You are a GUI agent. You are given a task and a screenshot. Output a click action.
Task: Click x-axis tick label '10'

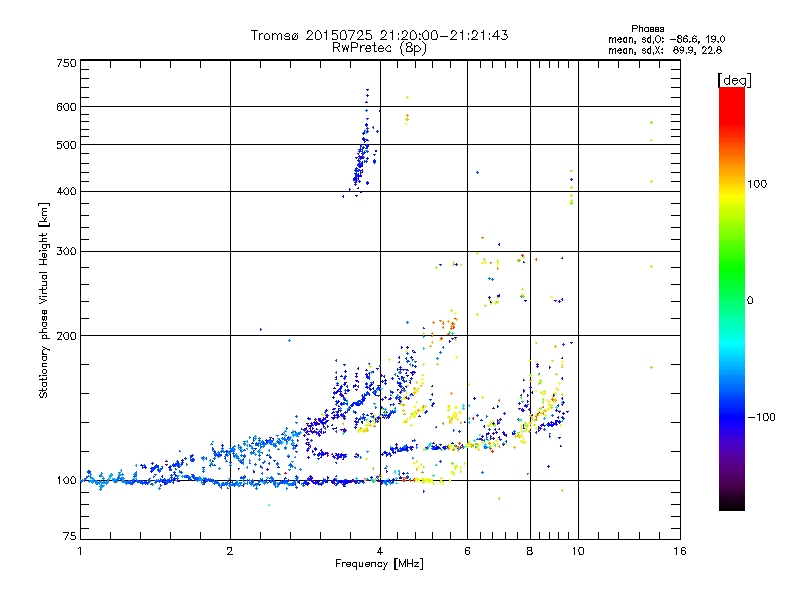click(578, 551)
